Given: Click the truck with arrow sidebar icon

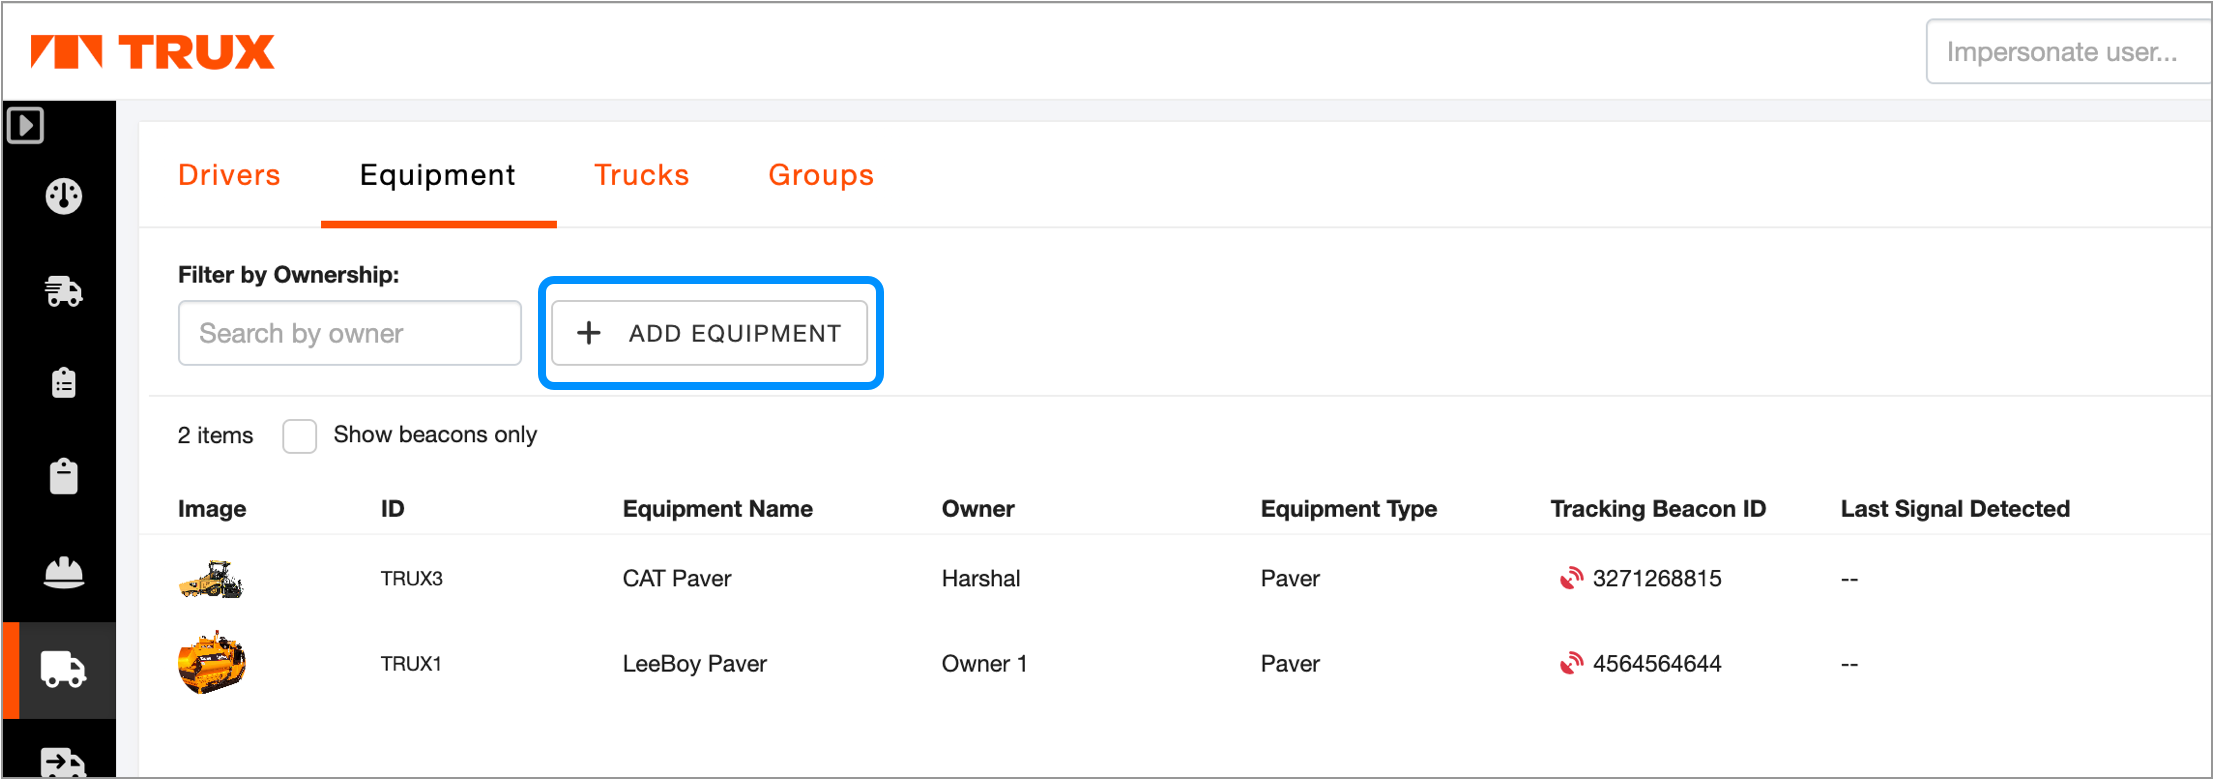Looking at the screenshot, I should click(x=64, y=762).
